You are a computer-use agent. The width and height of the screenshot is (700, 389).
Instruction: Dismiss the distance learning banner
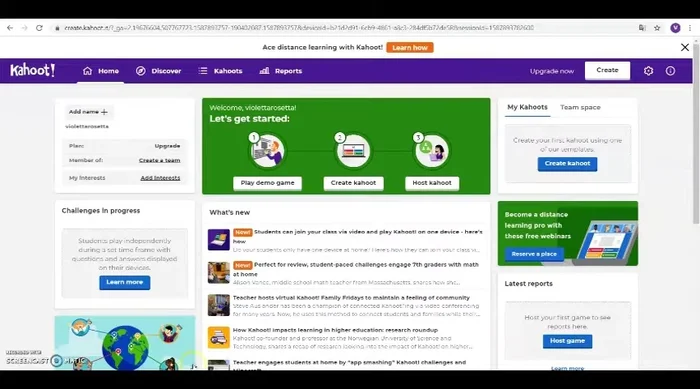(685, 47)
